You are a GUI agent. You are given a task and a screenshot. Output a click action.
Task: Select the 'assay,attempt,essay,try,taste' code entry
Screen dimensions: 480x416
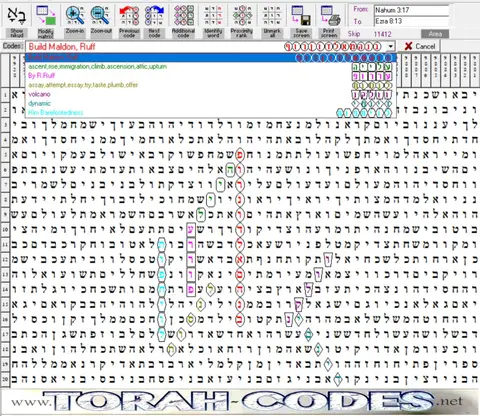click(211, 85)
